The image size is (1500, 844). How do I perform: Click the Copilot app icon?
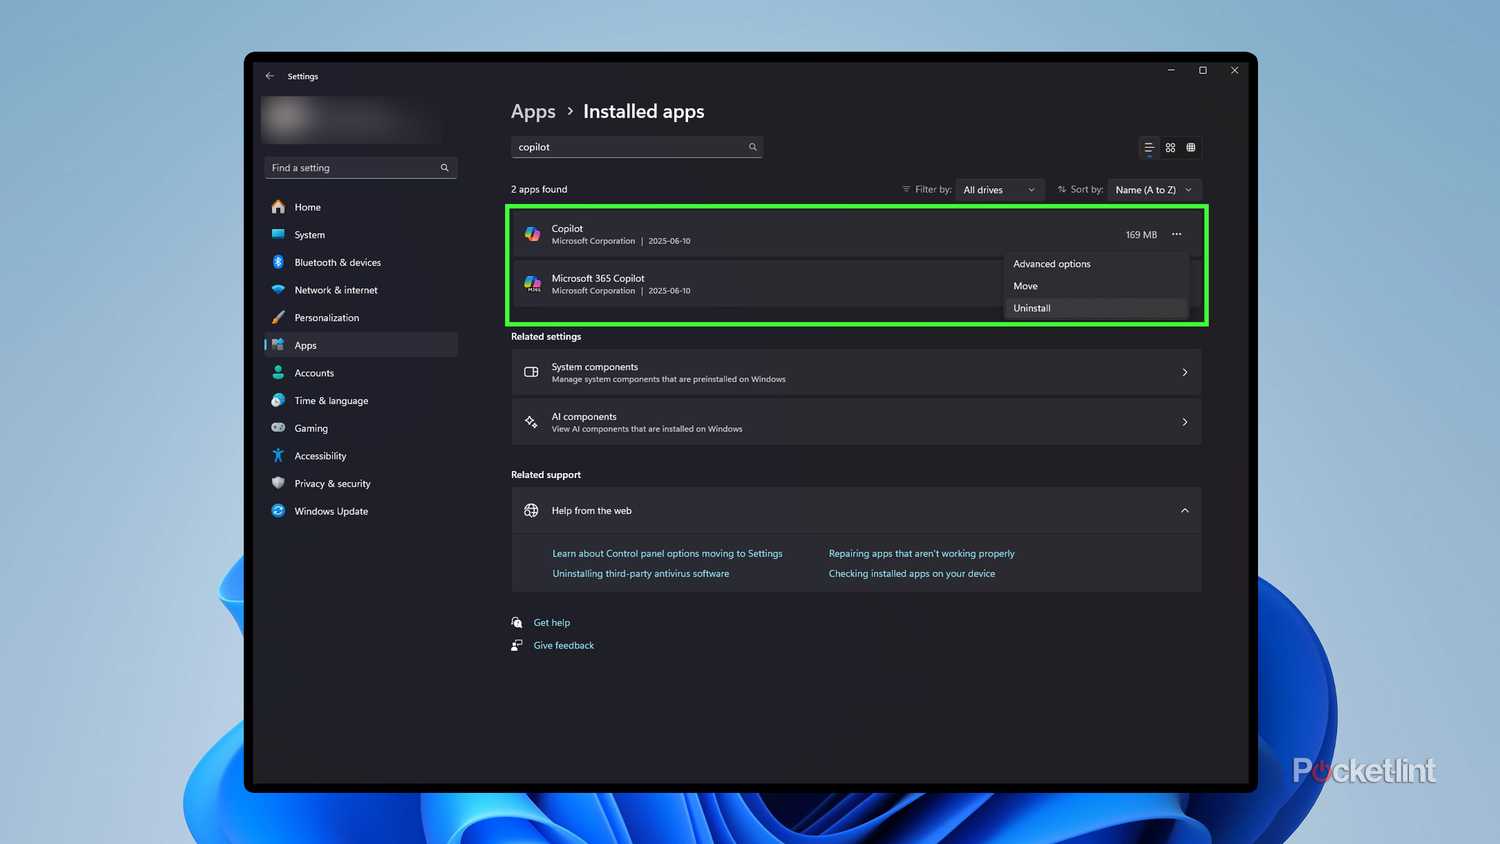coord(533,234)
